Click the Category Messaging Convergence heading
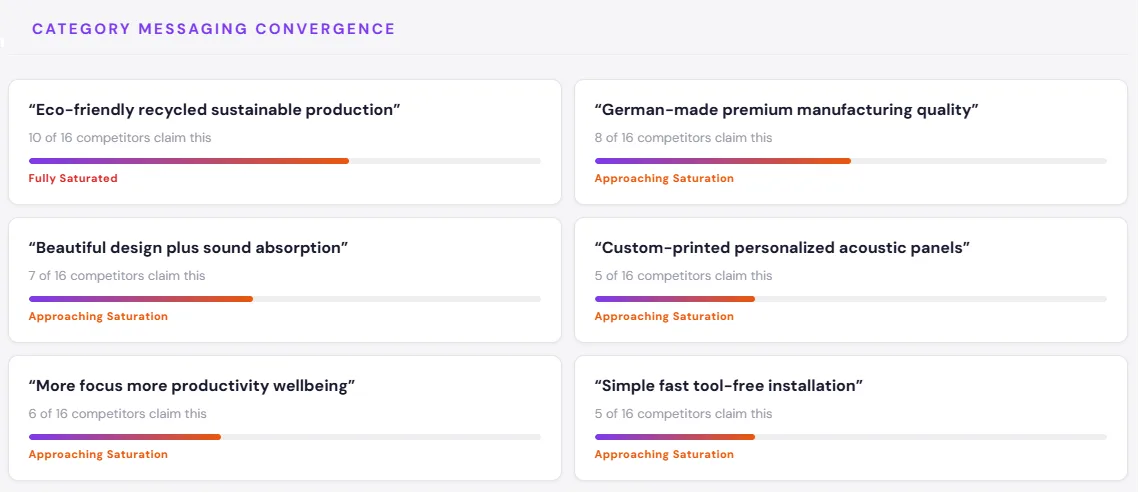This screenshot has width=1139, height=493. click(x=214, y=29)
